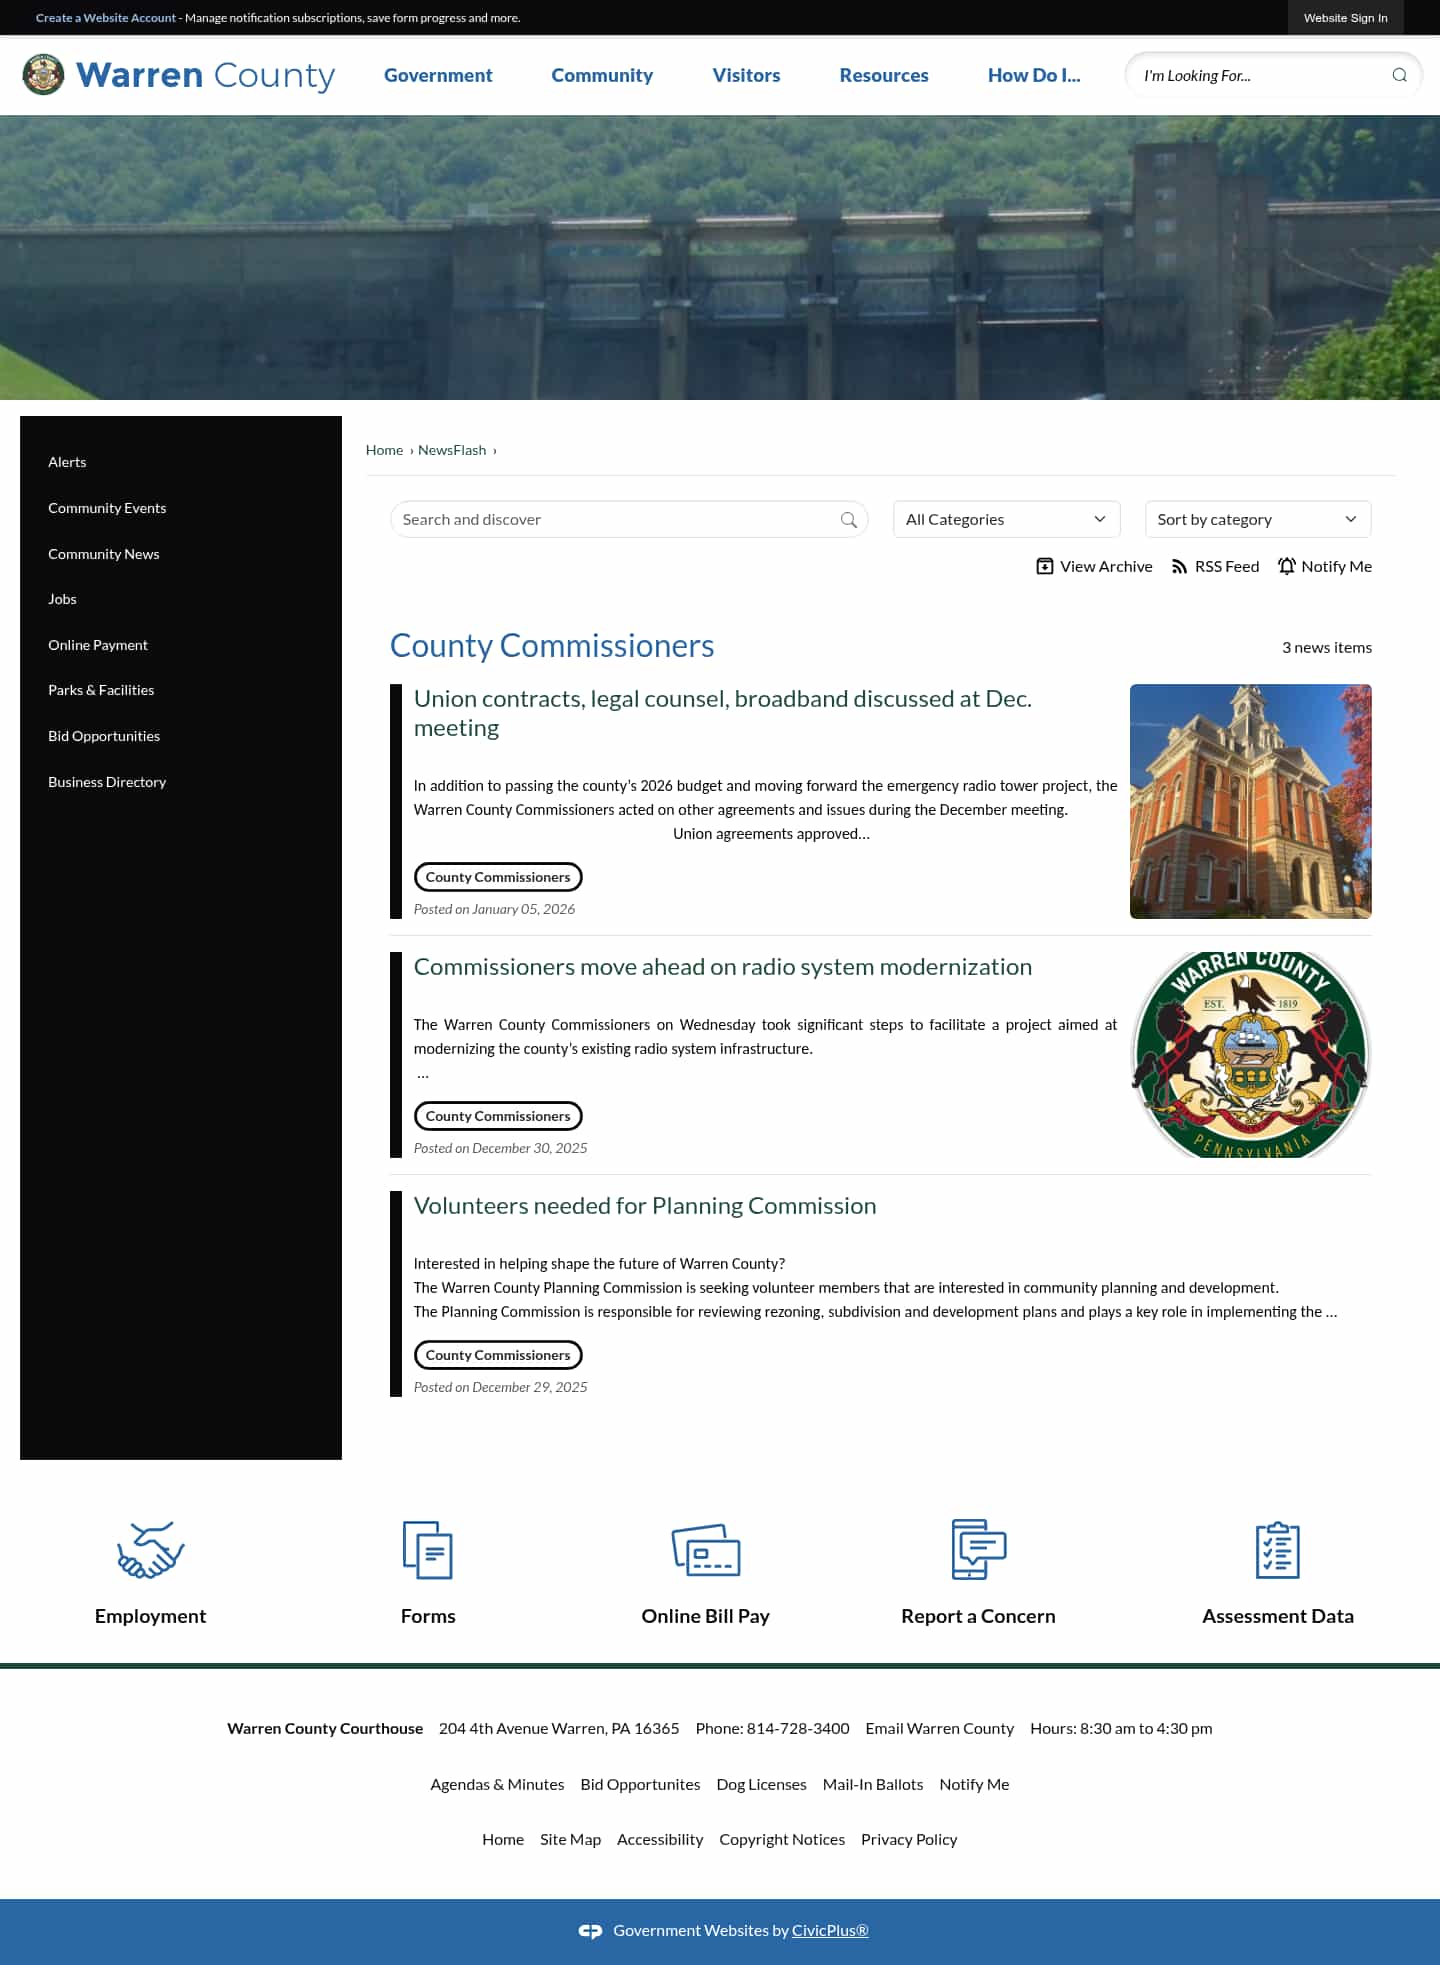Click the Warren County seal thumbnail
The height and width of the screenshot is (1965, 1440).
click(x=1250, y=1055)
